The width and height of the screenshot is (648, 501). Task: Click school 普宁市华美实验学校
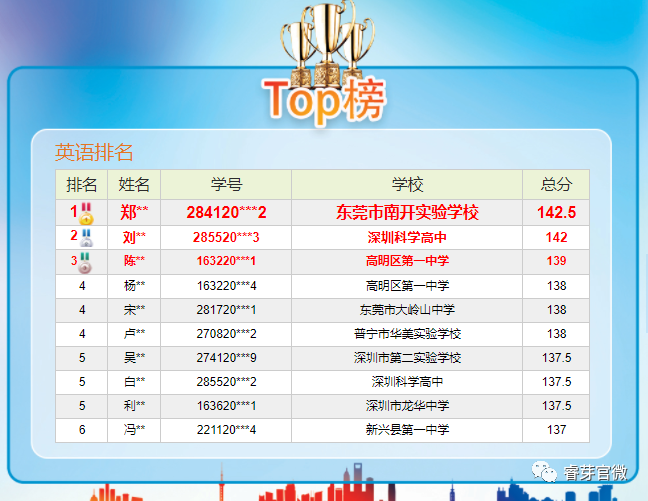[407, 334]
